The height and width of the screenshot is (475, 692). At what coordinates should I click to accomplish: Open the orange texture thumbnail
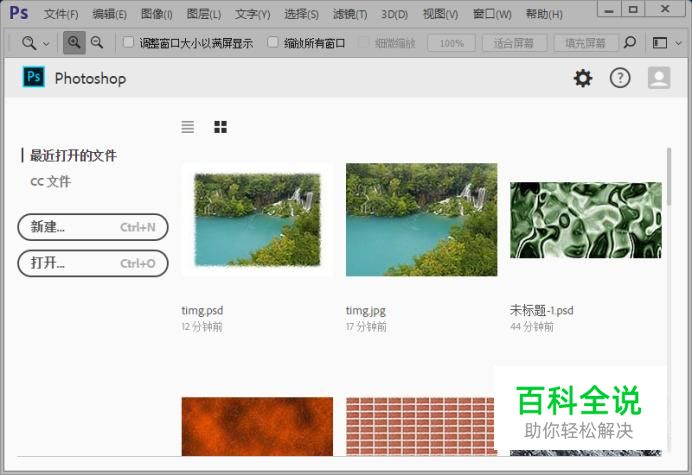pyautogui.click(x=257, y=426)
